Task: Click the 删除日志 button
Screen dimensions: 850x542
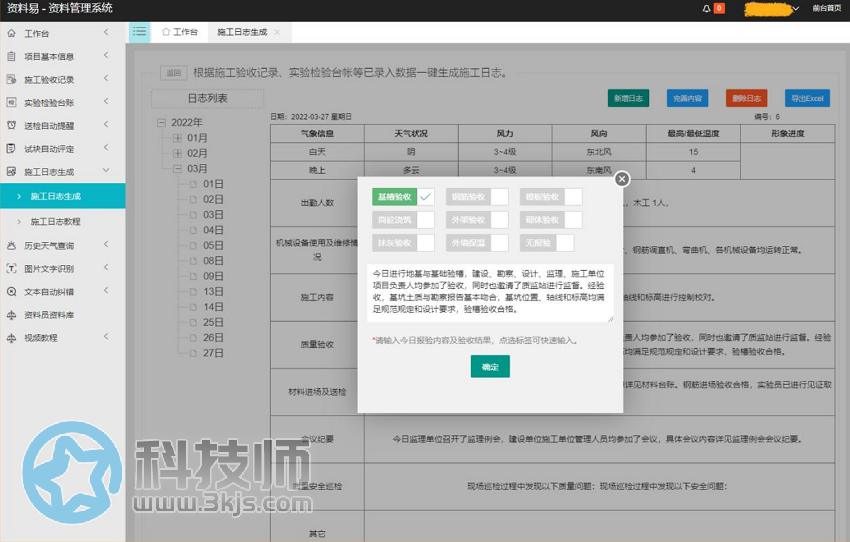Action: [x=746, y=98]
